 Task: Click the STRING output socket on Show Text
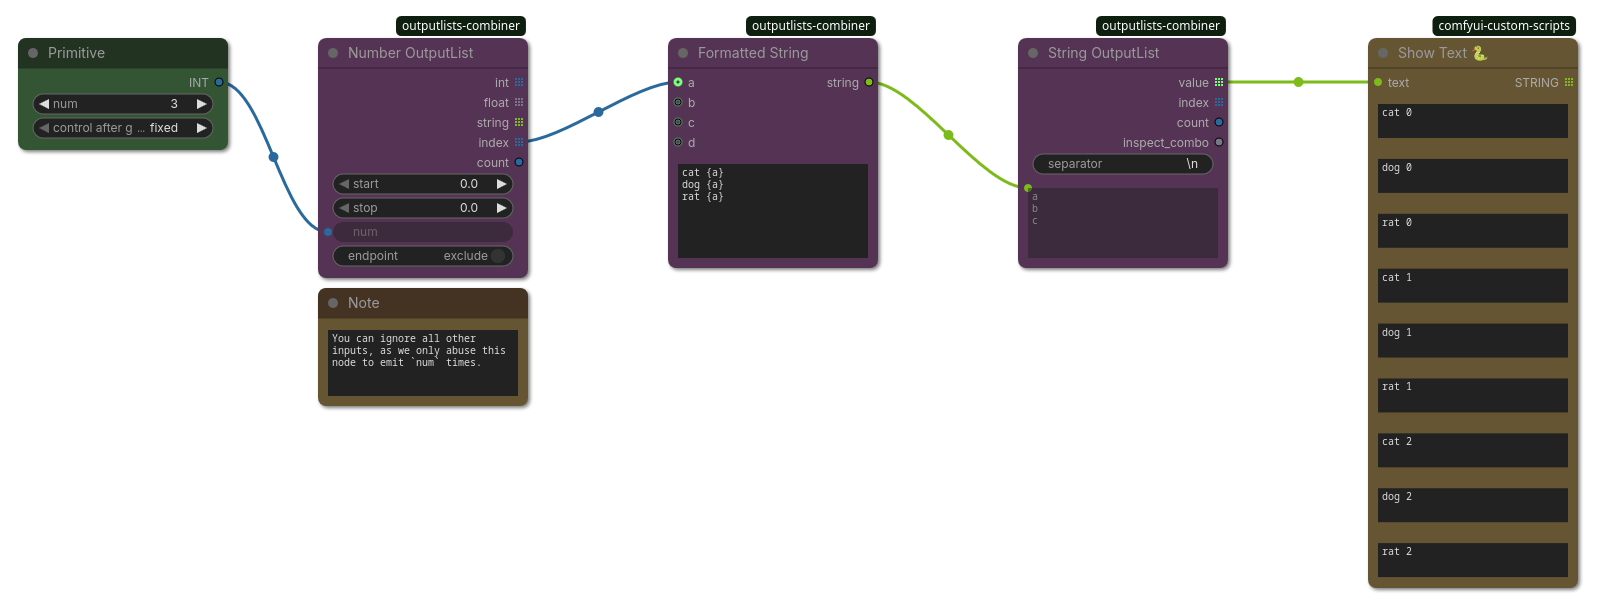[1569, 82]
